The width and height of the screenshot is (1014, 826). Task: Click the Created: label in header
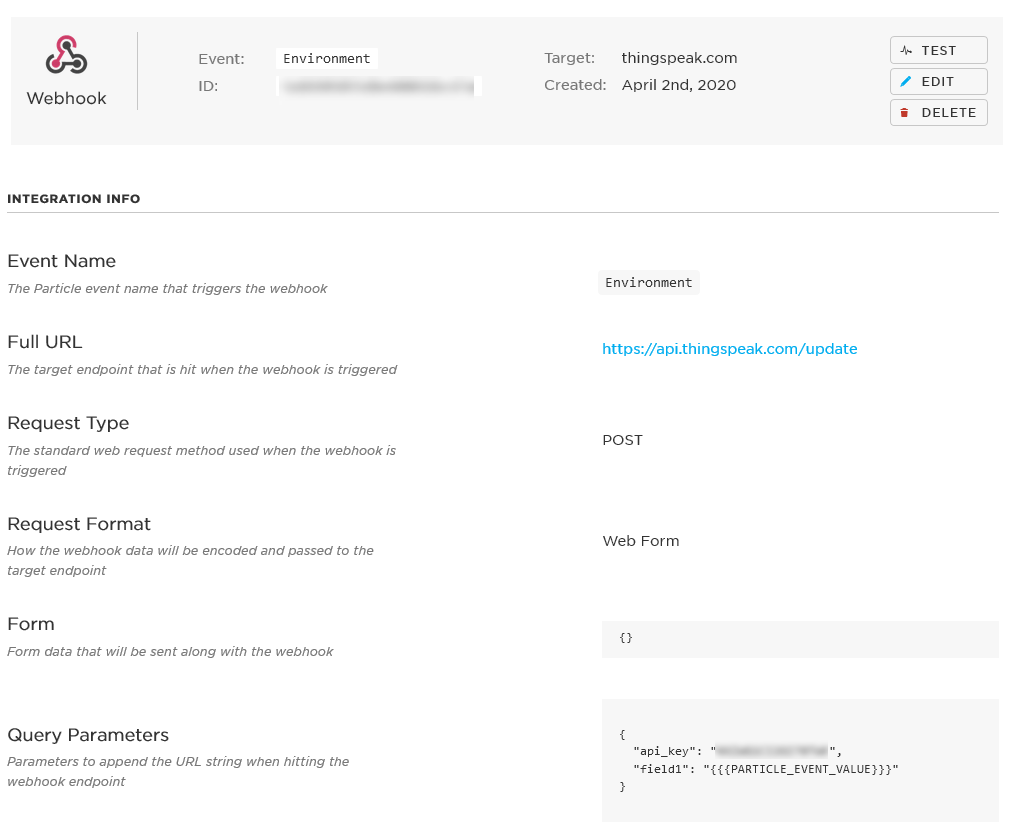pos(575,85)
